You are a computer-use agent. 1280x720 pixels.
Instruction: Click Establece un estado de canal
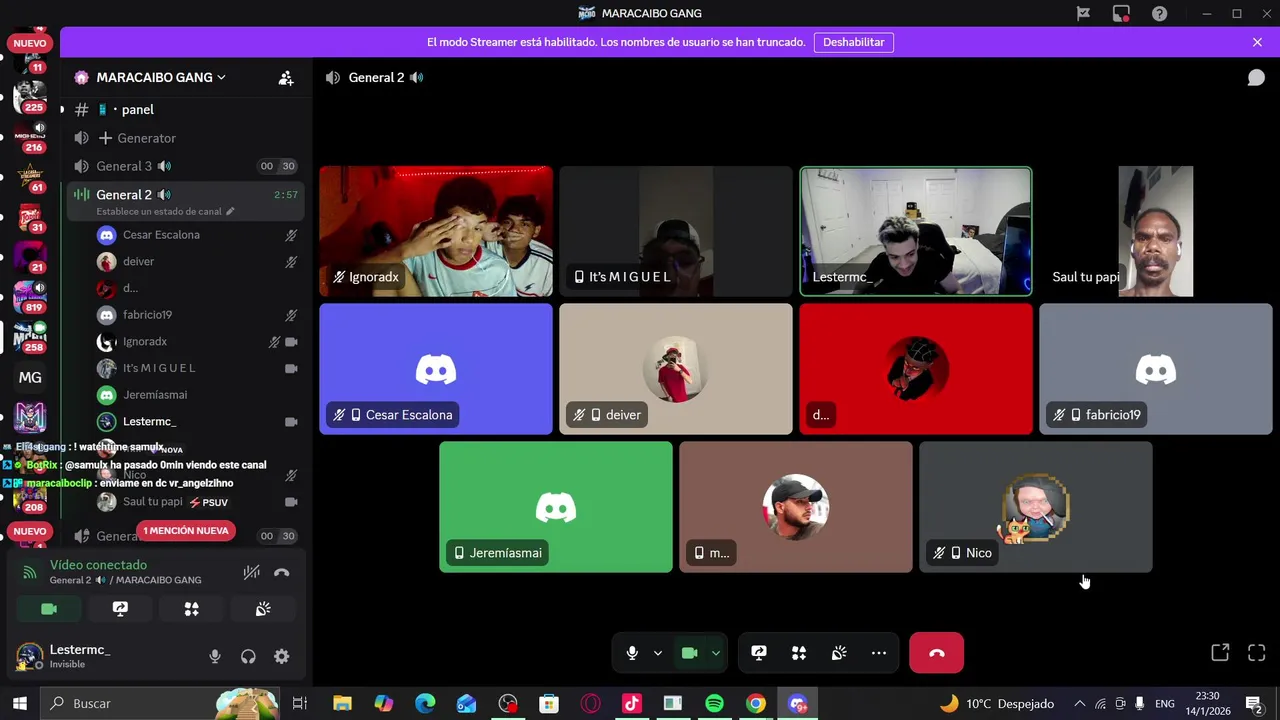(x=165, y=212)
